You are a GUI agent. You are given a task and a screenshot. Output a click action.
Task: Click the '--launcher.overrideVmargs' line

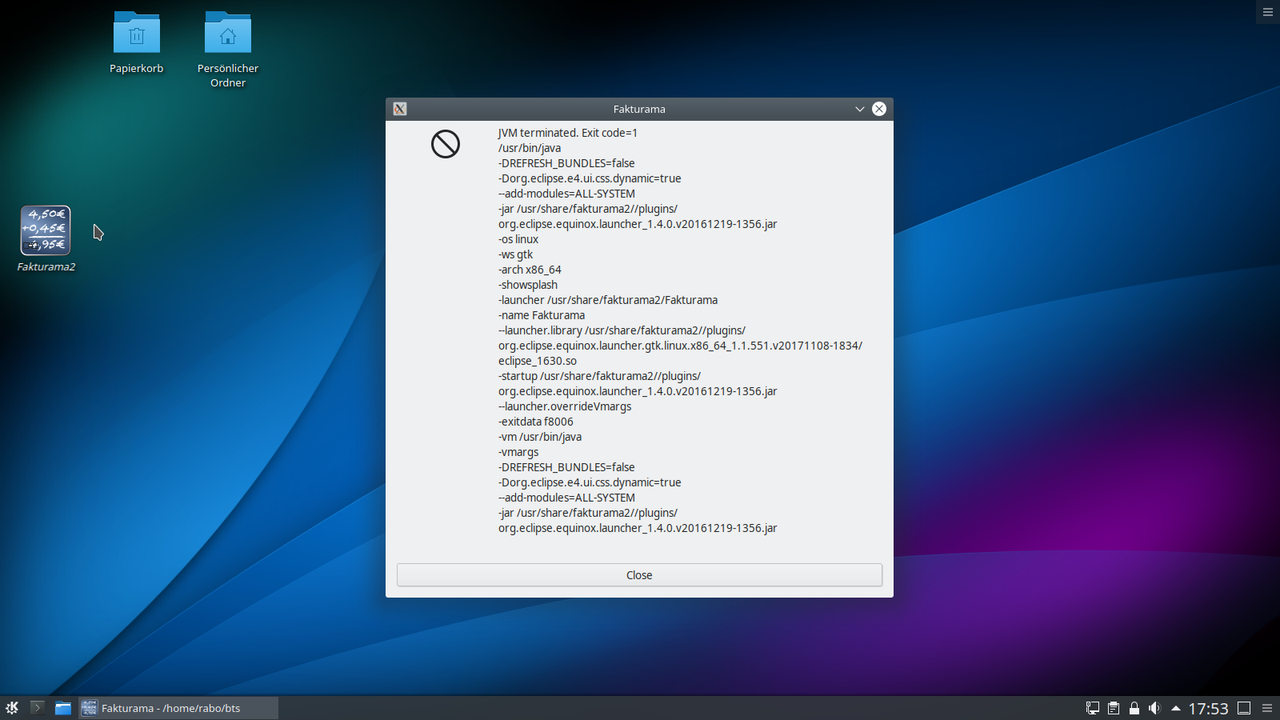pyautogui.click(x=565, y=406)
